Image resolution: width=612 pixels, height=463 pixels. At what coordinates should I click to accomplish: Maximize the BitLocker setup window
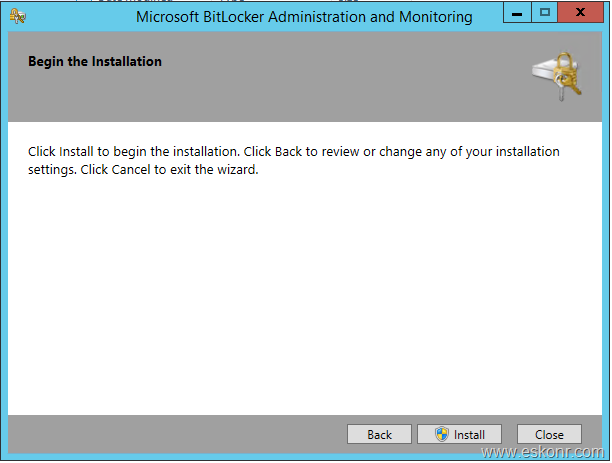pyautogui.click(x=545, y=14)
